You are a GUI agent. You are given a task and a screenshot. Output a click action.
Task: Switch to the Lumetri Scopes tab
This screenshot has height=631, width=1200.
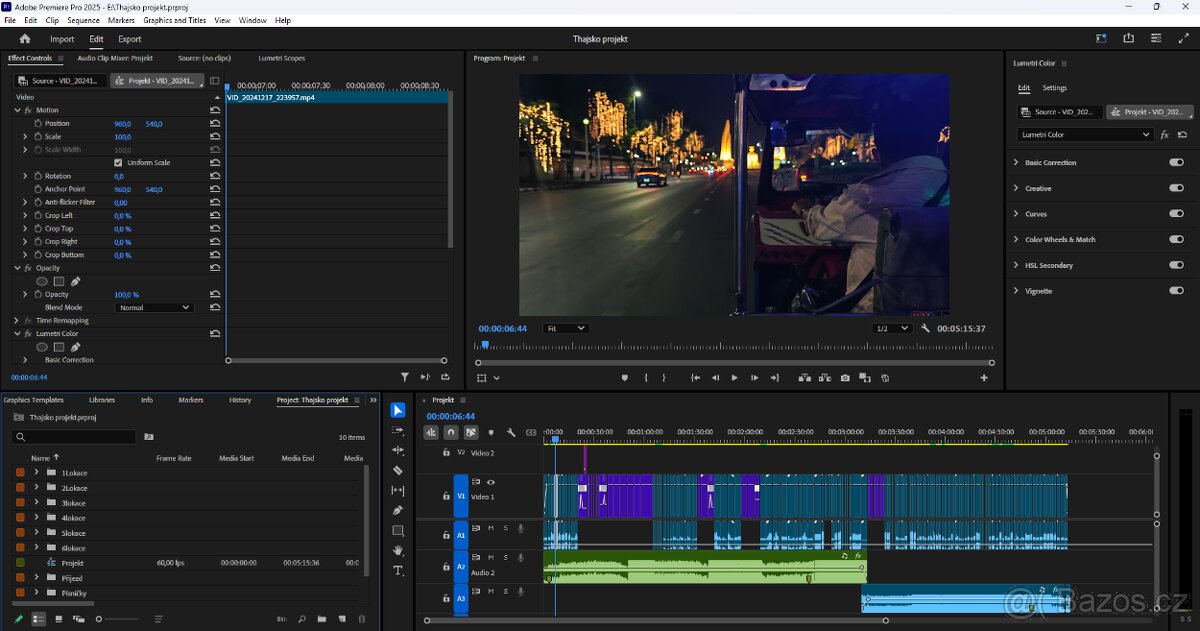click(282, 58)
